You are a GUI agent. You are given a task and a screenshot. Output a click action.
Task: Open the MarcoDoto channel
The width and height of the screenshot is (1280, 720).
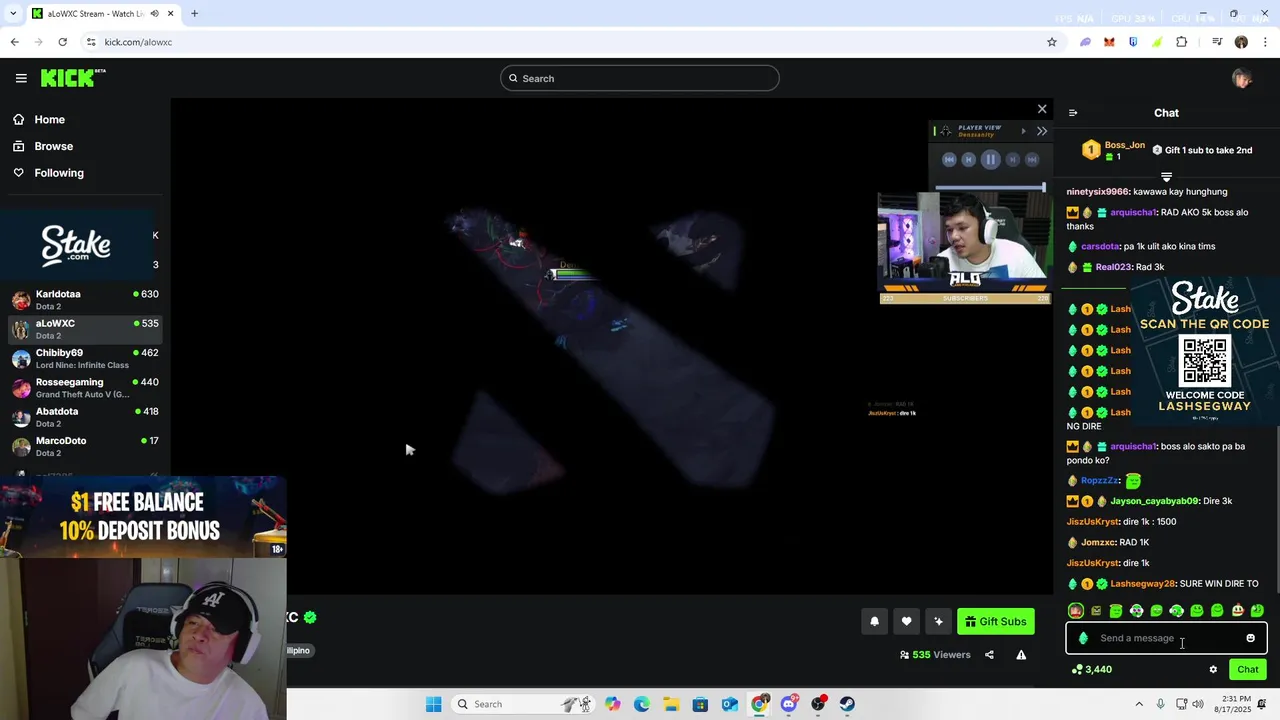pyautogui.click(x=85, y=446)
